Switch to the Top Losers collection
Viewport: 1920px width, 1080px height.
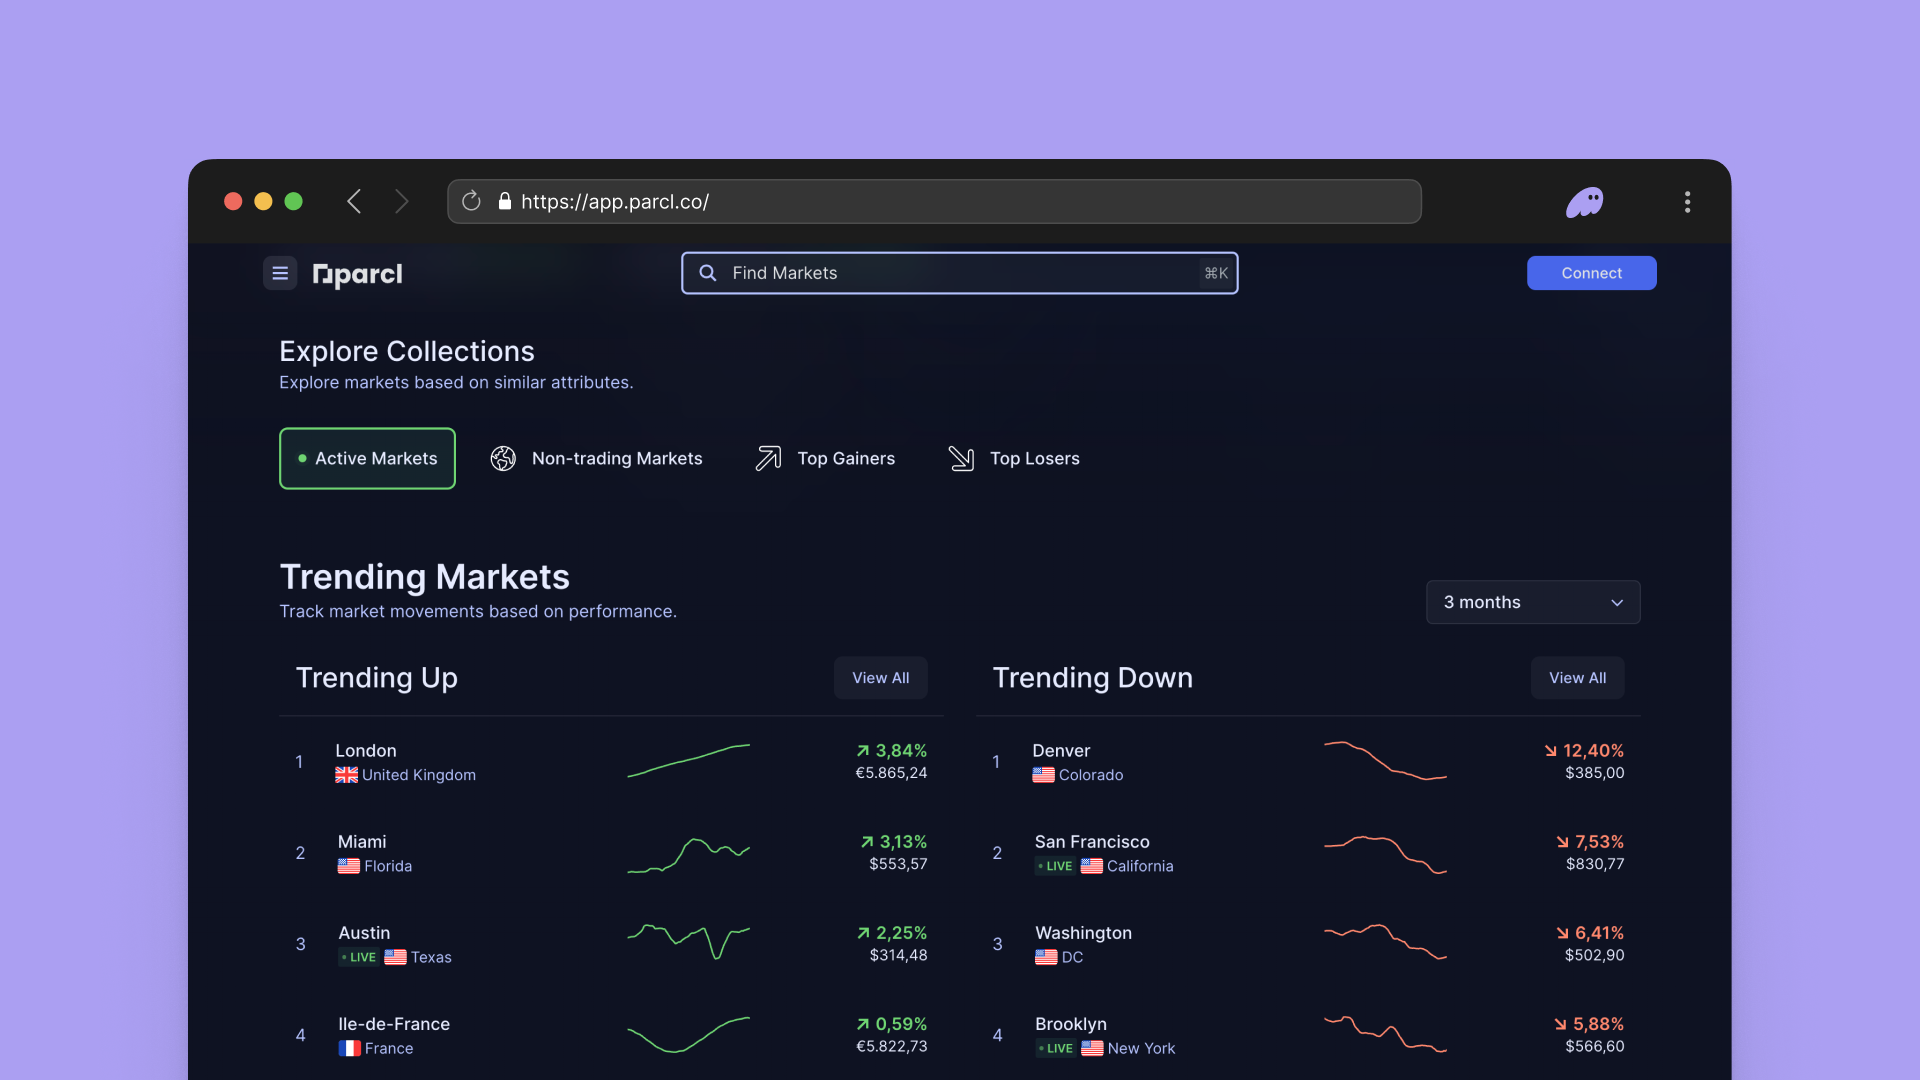tap(1014, 458)
